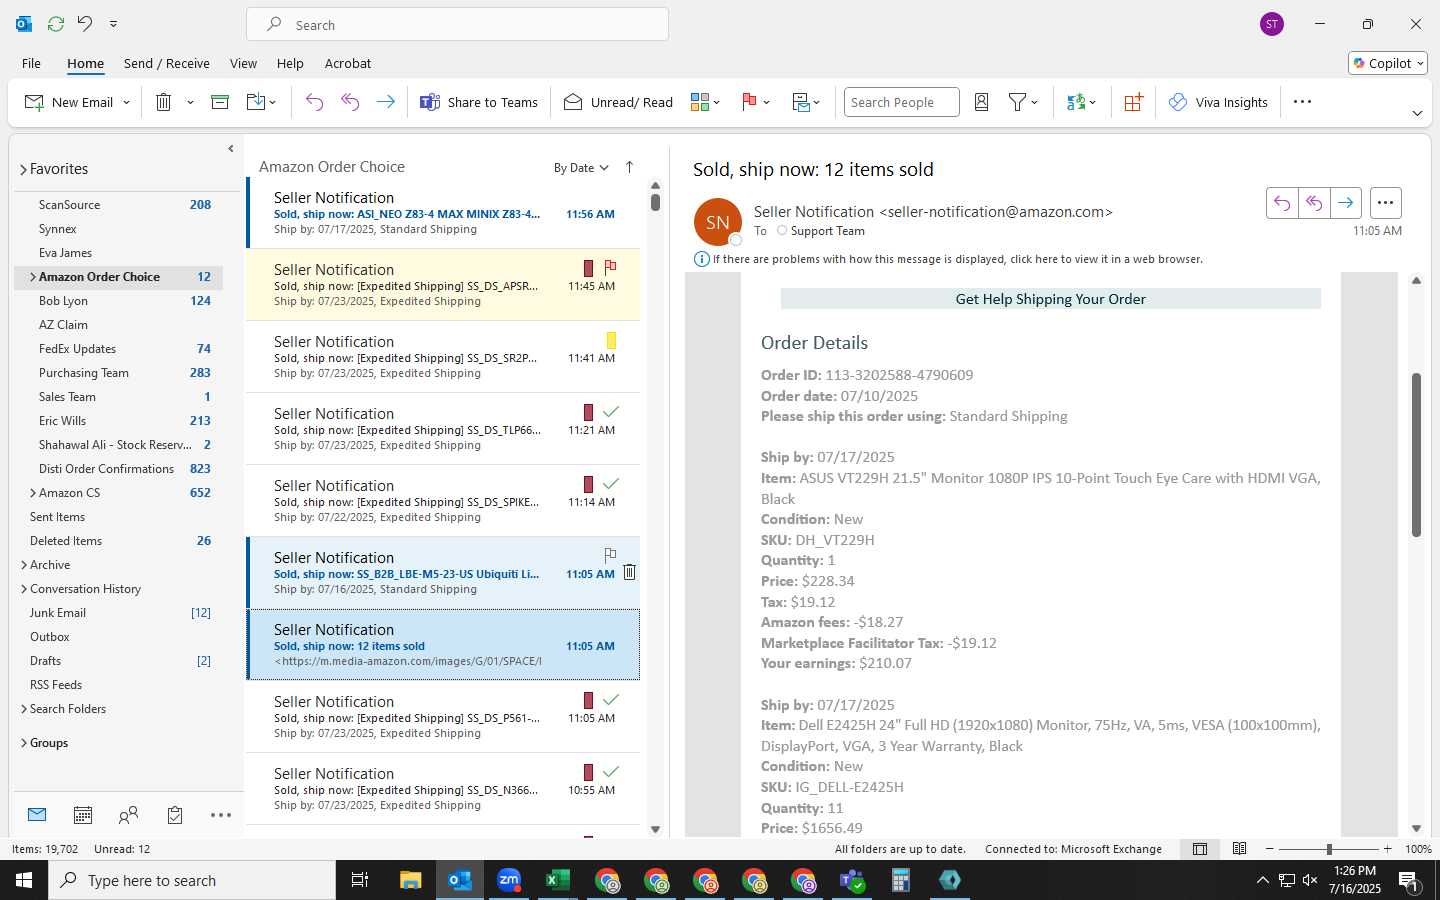This screenshot has height=900, width=1440.
Task: Toggle flag on 11:45 AM message
Action: click(x=610, y=268)
